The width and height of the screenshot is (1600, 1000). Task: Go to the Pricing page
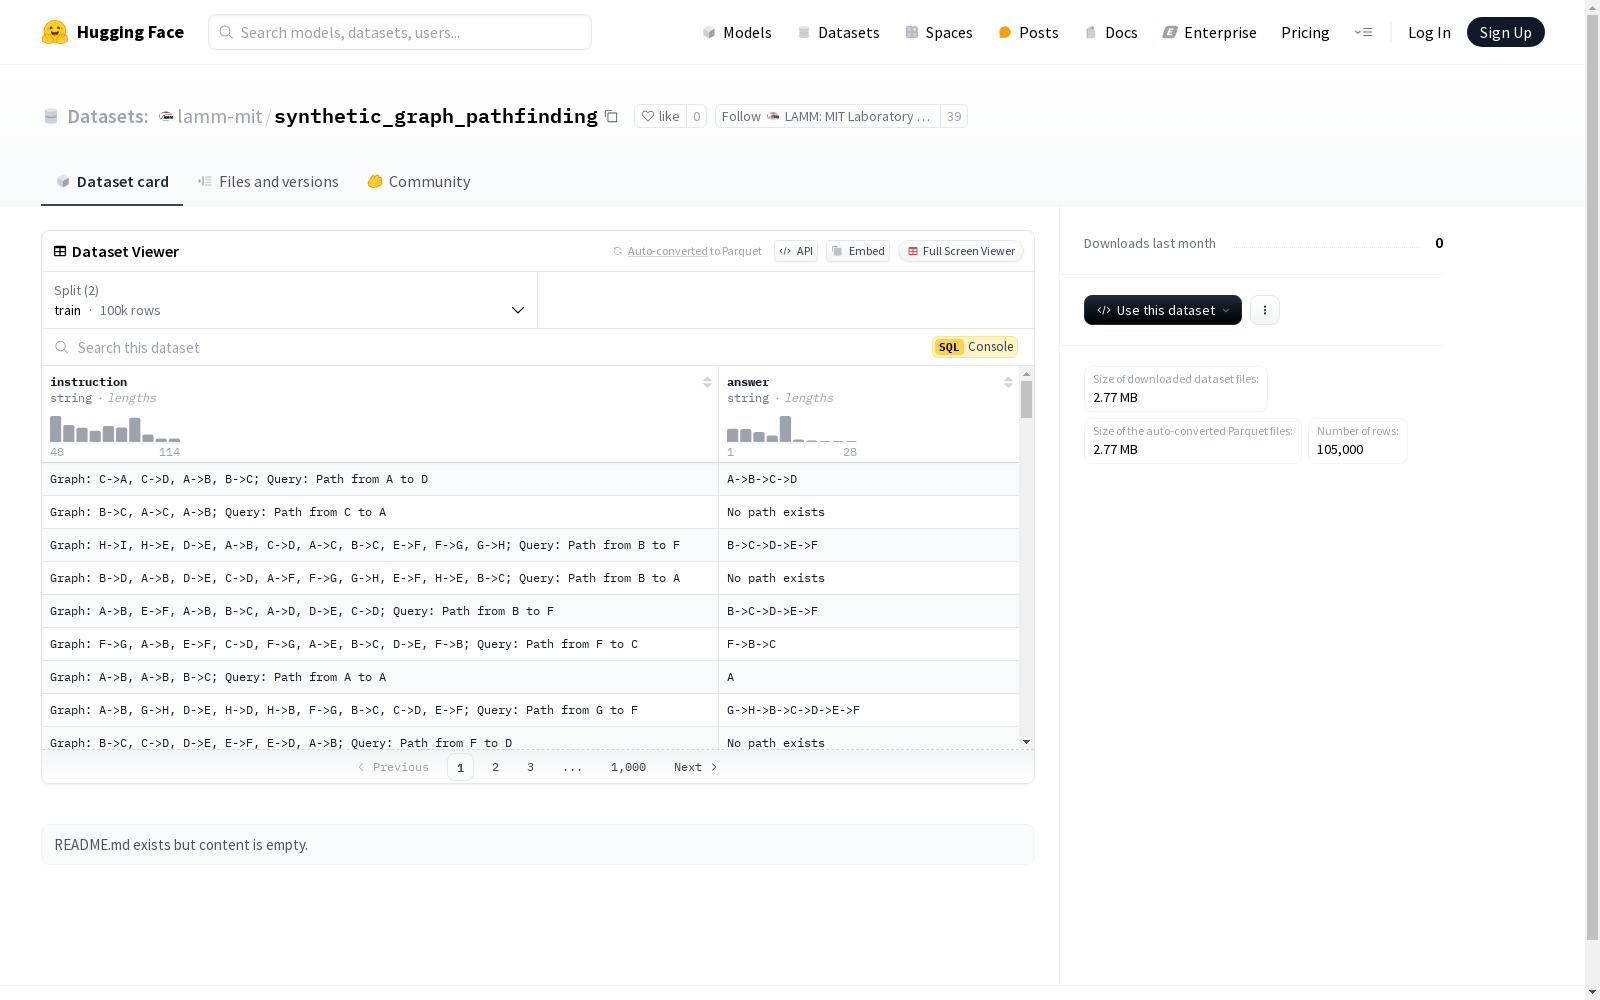click(x=1305, y=32)
